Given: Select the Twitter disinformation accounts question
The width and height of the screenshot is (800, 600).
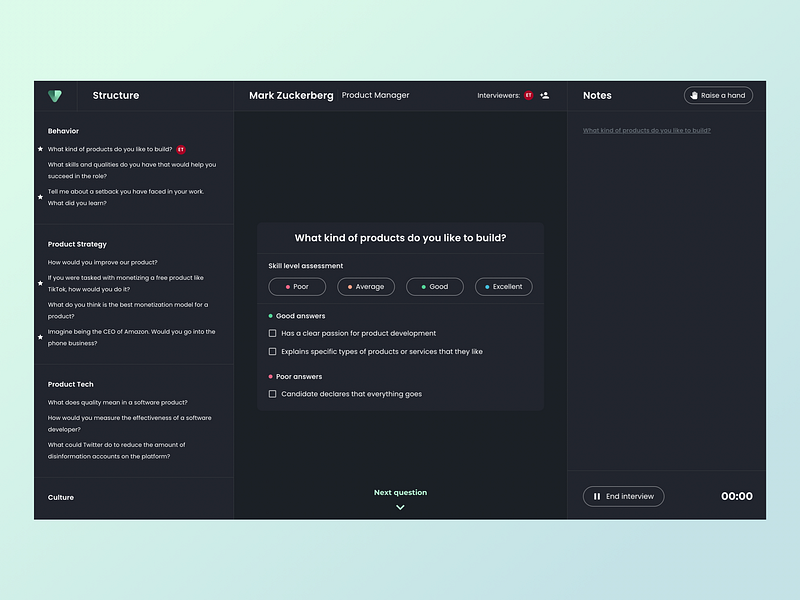Looking at the screenshot, I should tap(117, 451).
